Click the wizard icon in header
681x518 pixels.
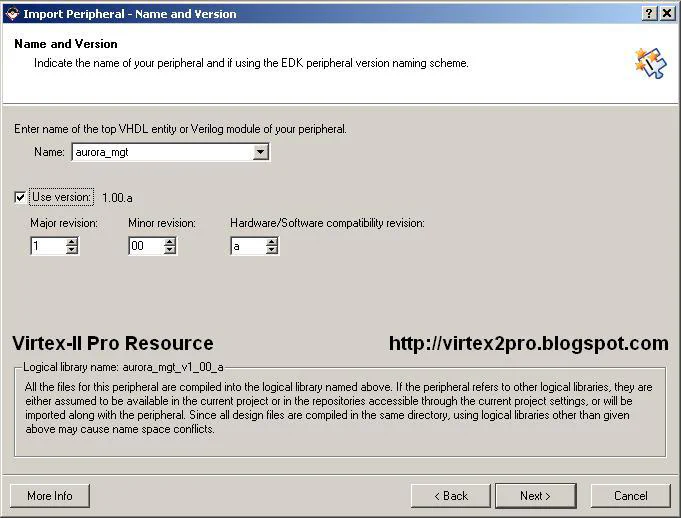coord(649,62)
